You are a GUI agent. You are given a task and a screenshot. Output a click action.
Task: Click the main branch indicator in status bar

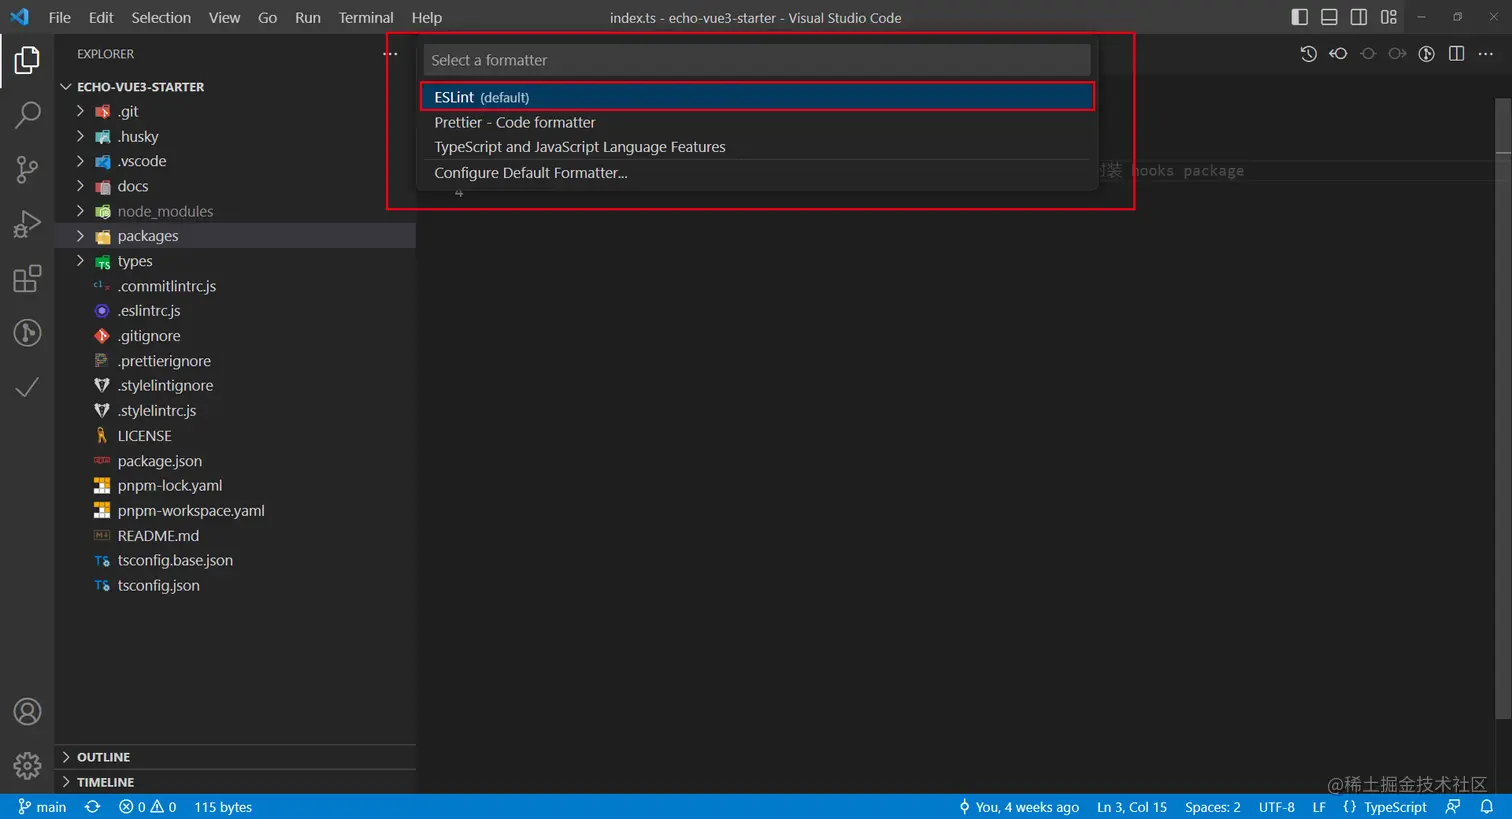pos(42,807)
